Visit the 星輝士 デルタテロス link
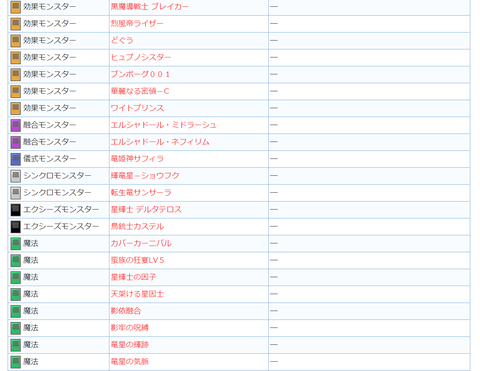Viewport: 480px width, 371px height. pyautogui.click(x=146, y=210)
